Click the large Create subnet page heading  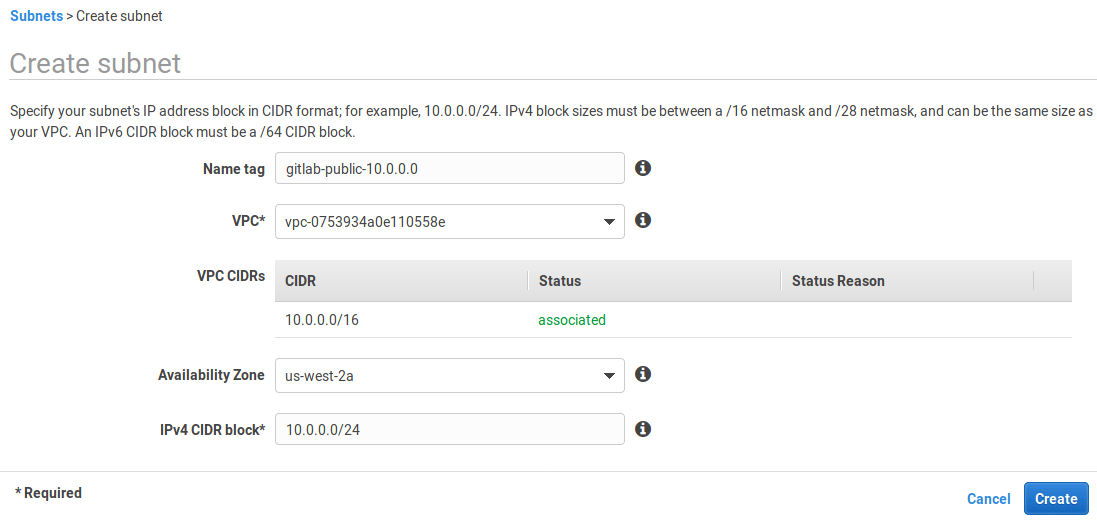coord(95,64)
